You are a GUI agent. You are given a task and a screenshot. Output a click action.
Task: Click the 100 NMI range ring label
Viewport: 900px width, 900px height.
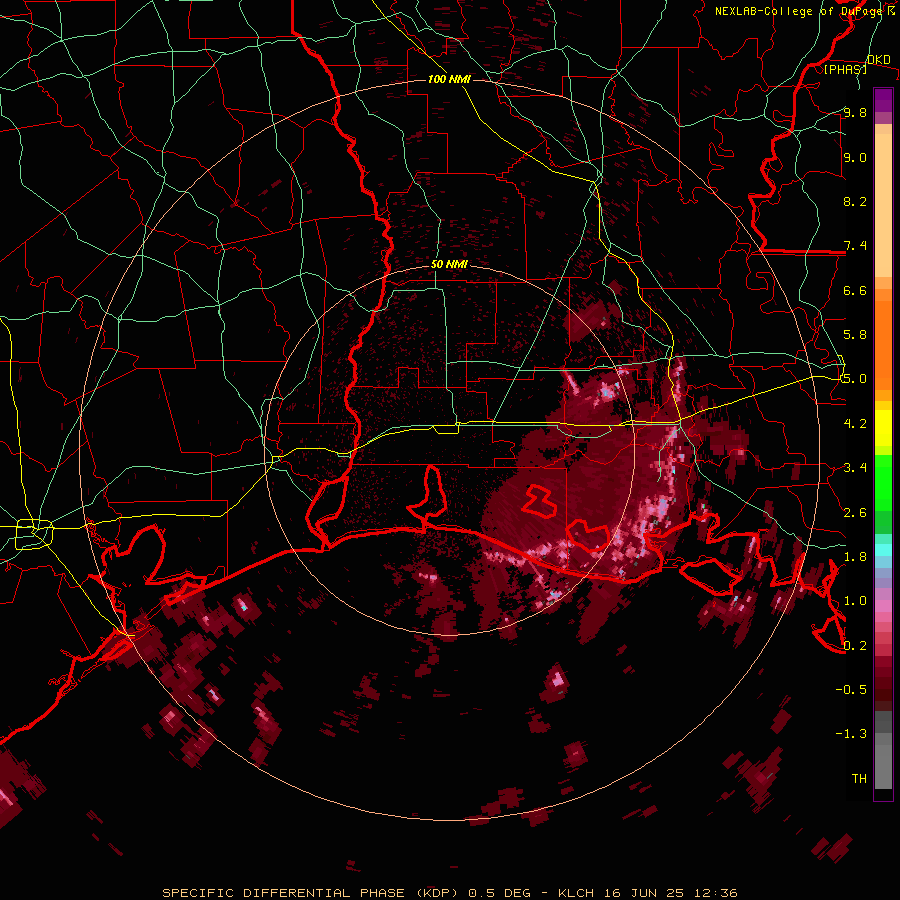(x=449, y=79)
